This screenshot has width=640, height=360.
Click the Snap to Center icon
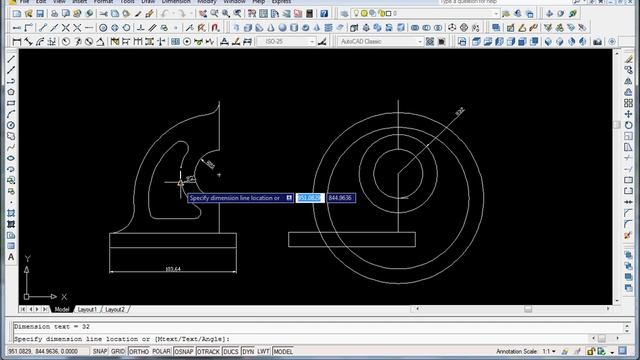(103, 28)
